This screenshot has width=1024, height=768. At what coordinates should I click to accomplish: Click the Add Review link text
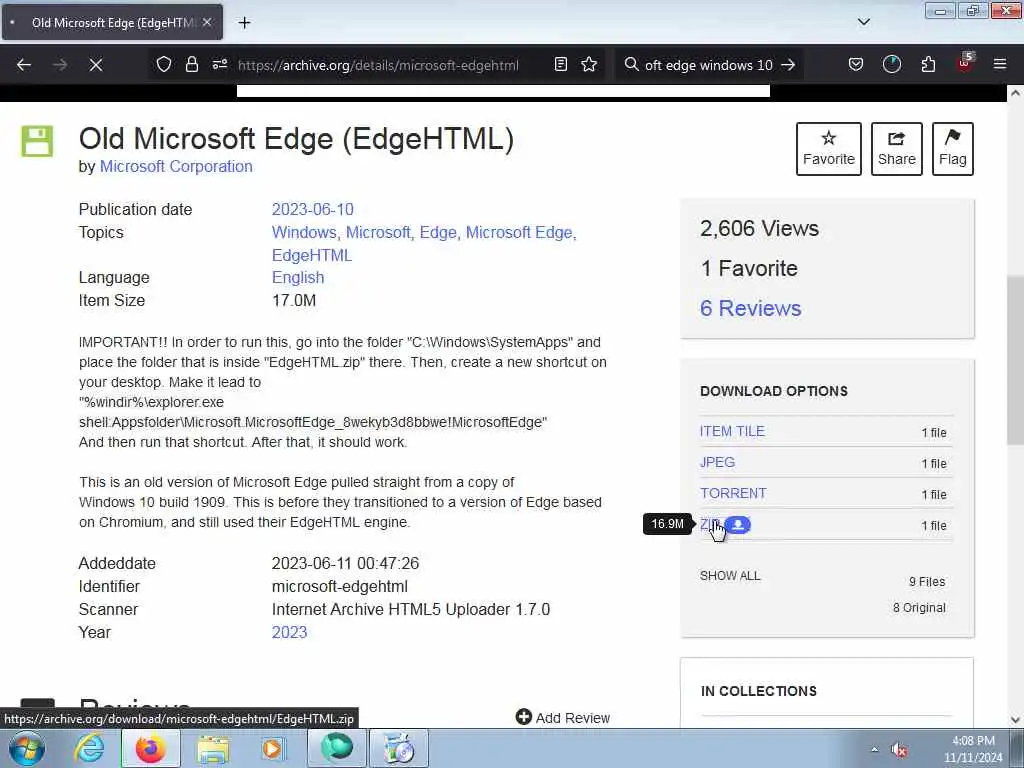(x=573, y=718)
